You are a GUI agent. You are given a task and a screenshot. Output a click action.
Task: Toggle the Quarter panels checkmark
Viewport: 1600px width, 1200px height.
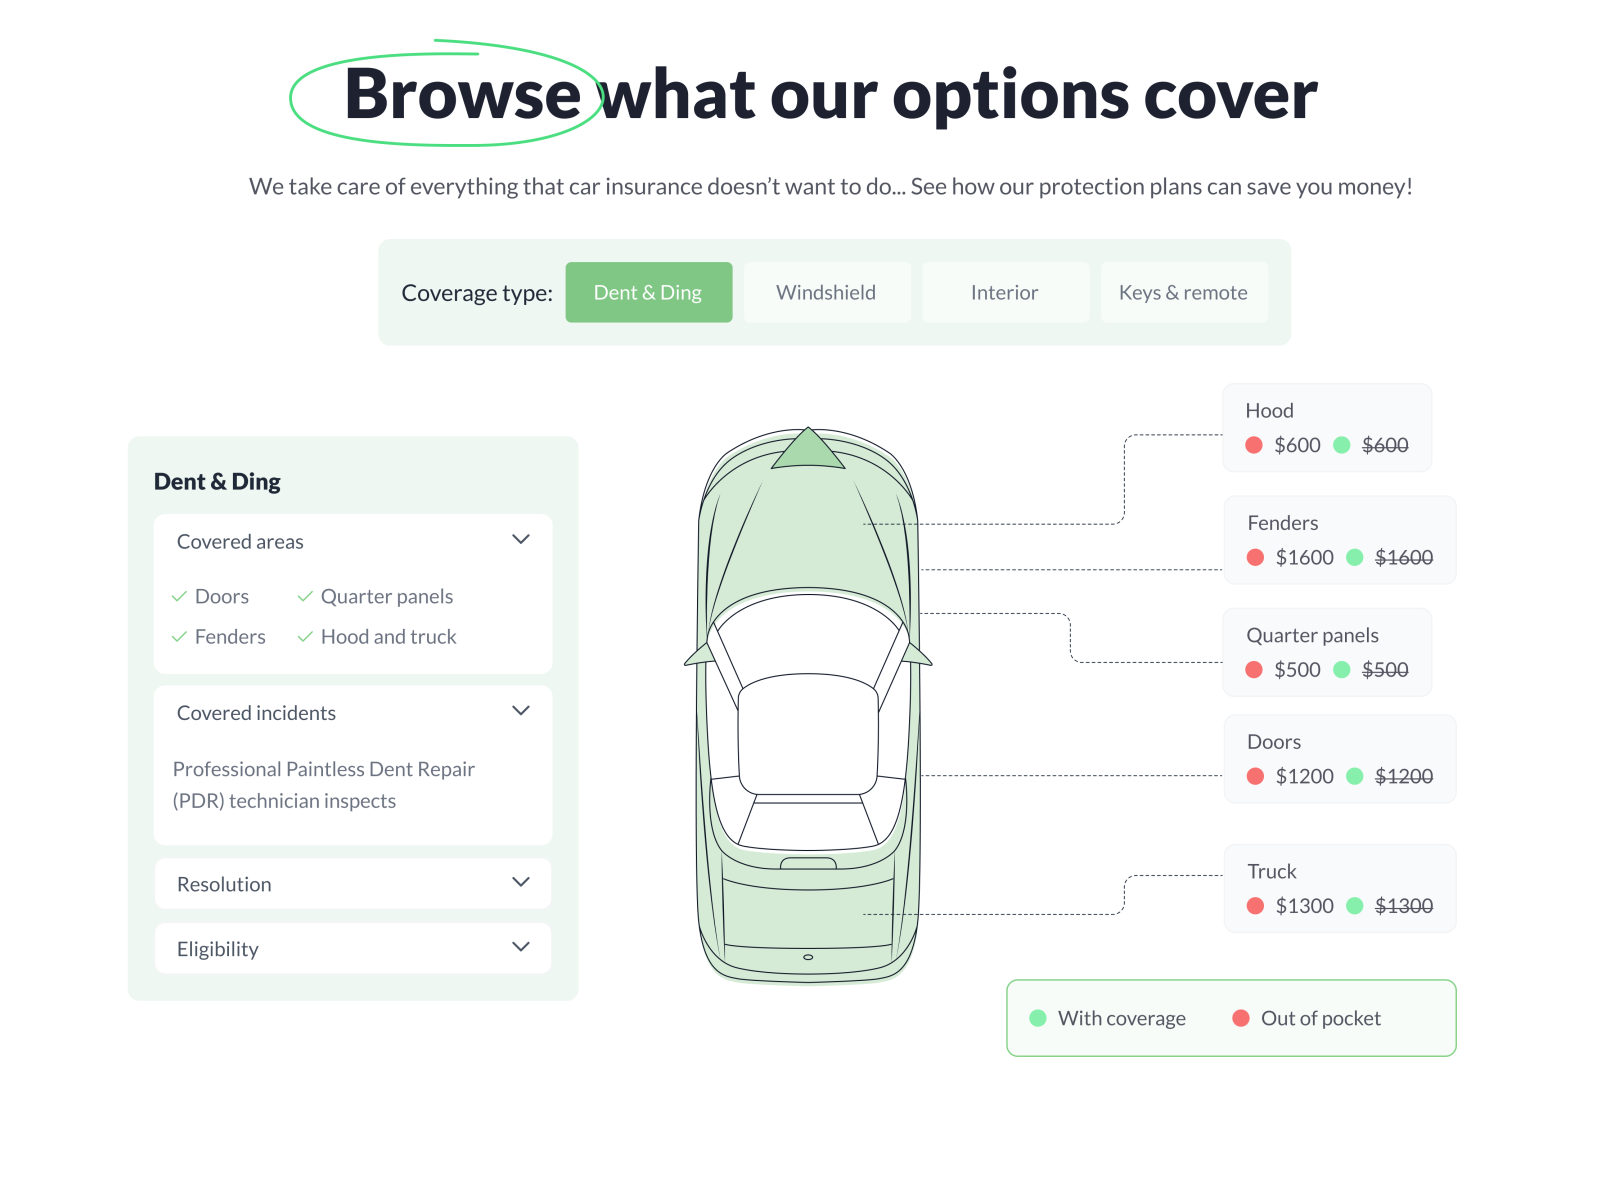(x=306, y=596)
